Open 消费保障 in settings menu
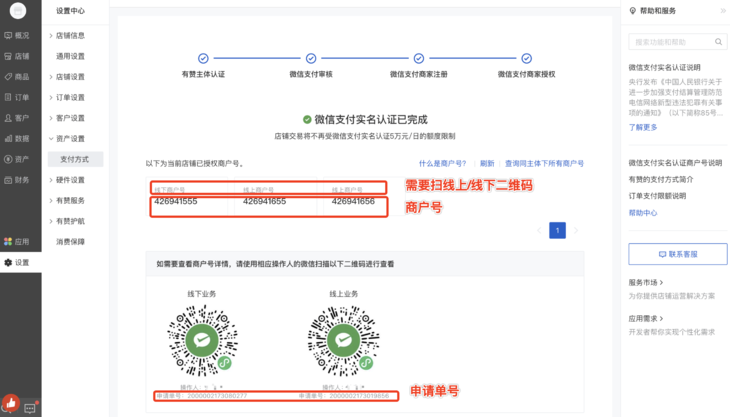Screen dimensions: 730x417 click(x=70, y=242)
